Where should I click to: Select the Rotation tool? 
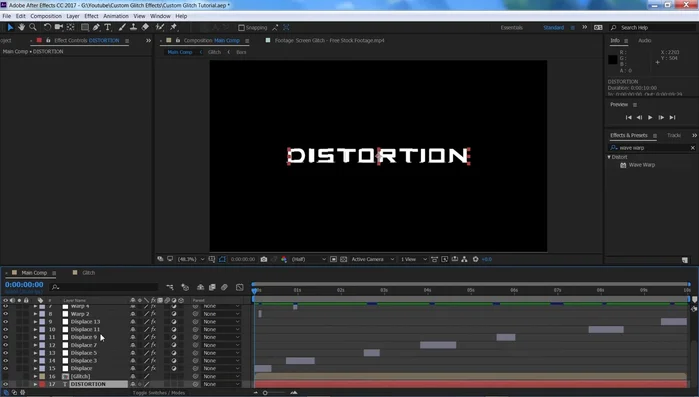(x=47, y=27)
